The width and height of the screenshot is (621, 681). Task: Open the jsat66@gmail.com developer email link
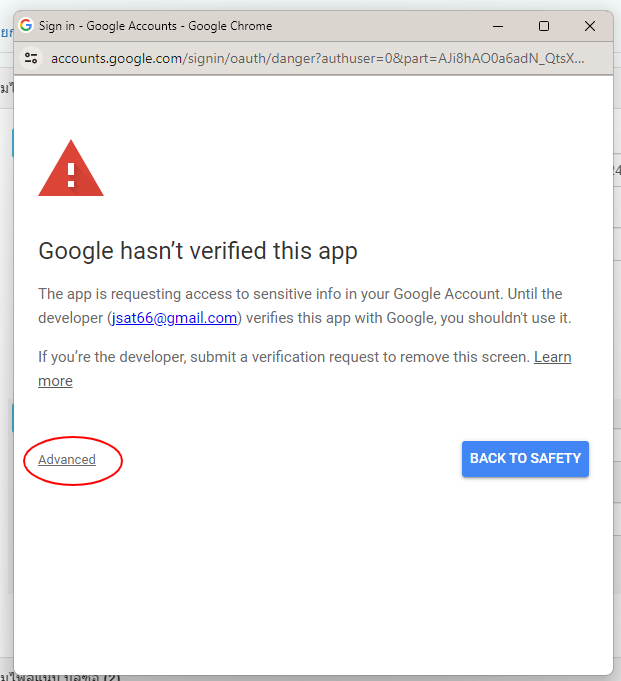173,318
